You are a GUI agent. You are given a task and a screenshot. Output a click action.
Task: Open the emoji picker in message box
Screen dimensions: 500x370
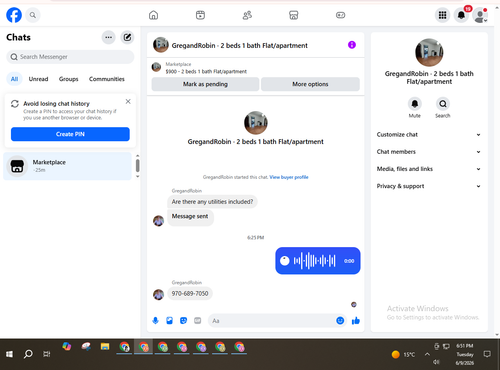click(340, 321)
